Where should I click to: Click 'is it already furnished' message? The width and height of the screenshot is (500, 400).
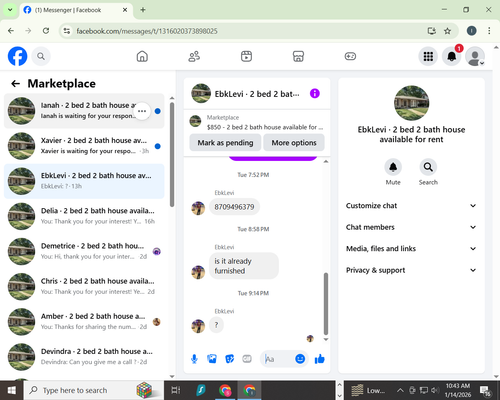click(244, 266)
